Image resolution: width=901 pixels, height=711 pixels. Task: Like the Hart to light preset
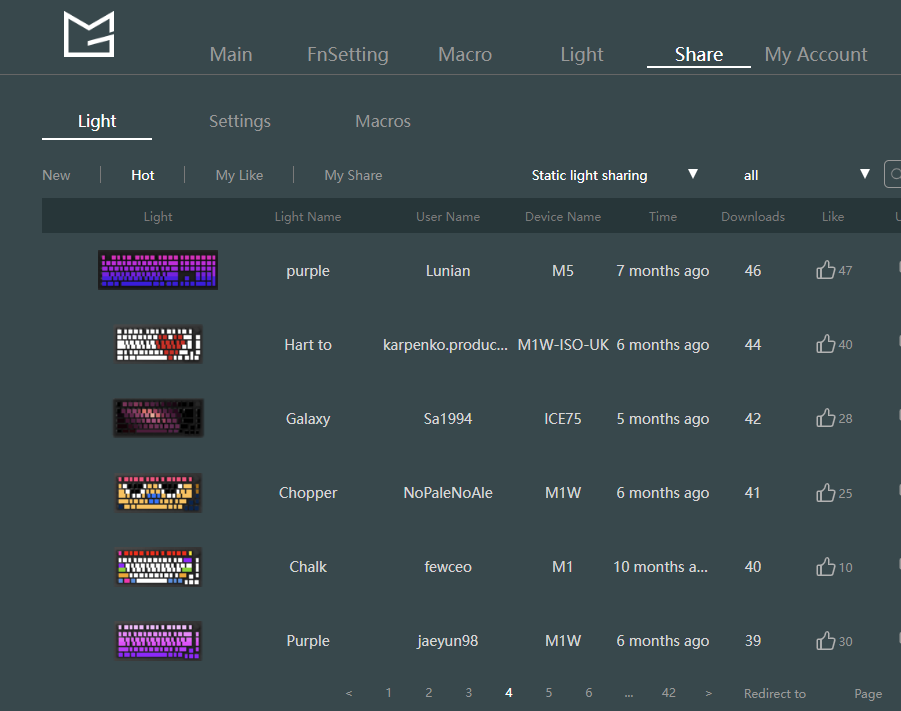[x=826, y=344]
